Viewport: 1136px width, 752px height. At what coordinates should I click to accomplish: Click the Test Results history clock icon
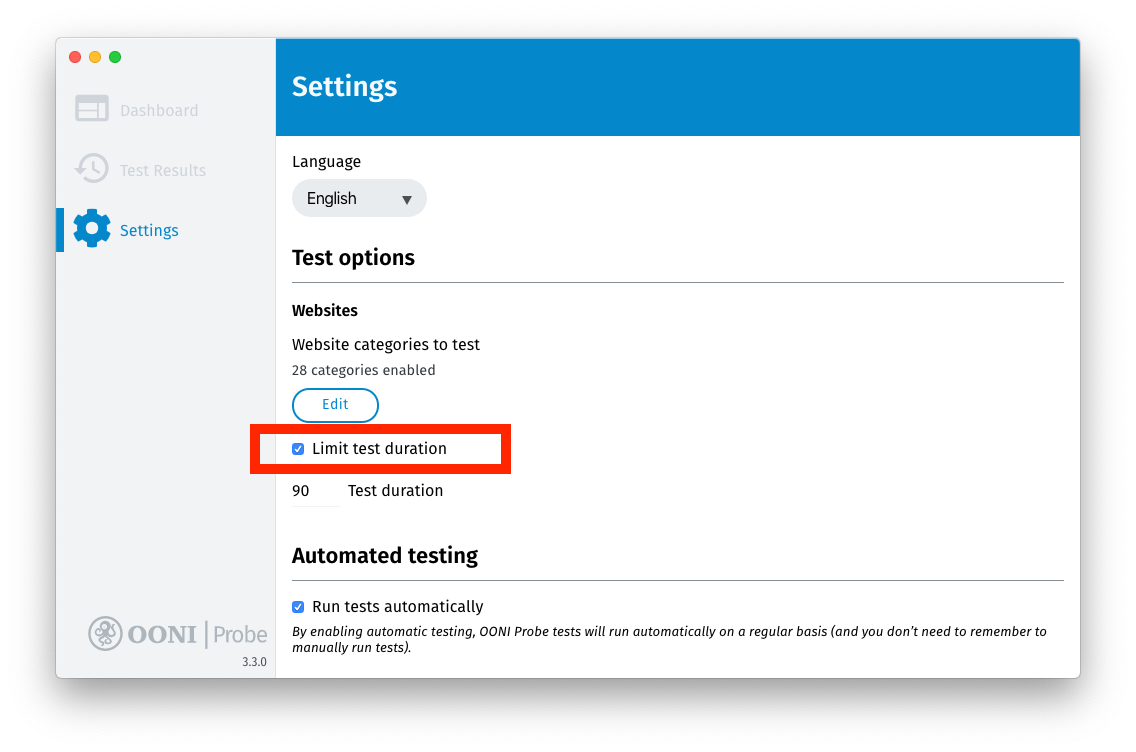click(92, 169)
